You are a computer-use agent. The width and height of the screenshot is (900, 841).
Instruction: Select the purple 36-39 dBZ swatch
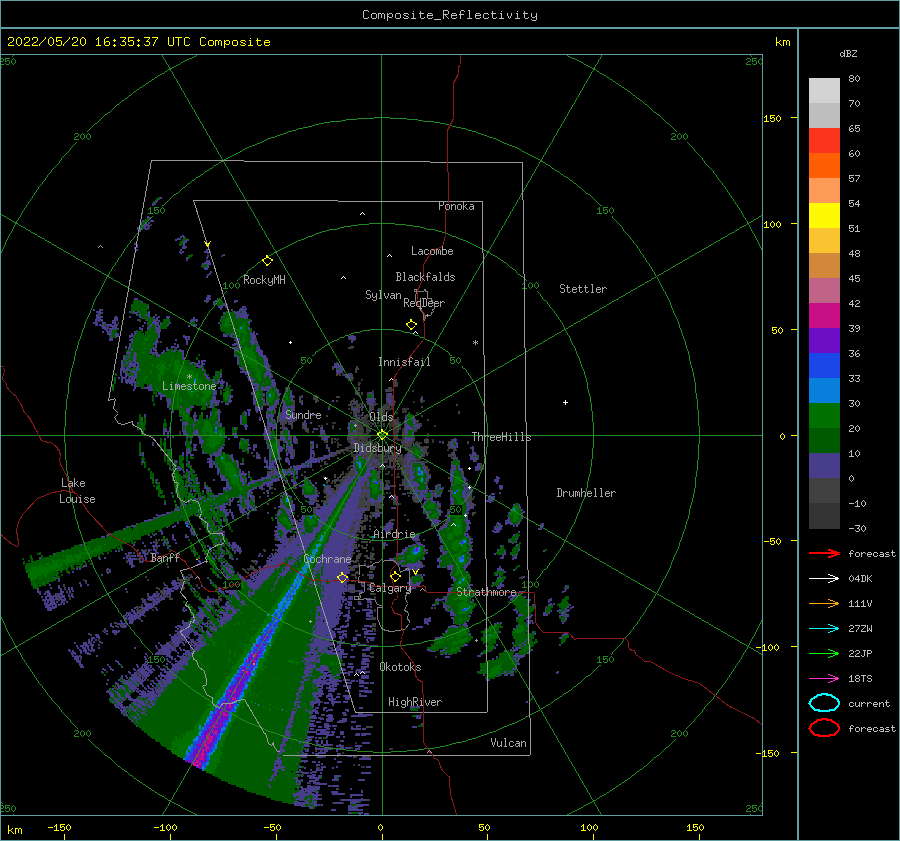(824, 340)
